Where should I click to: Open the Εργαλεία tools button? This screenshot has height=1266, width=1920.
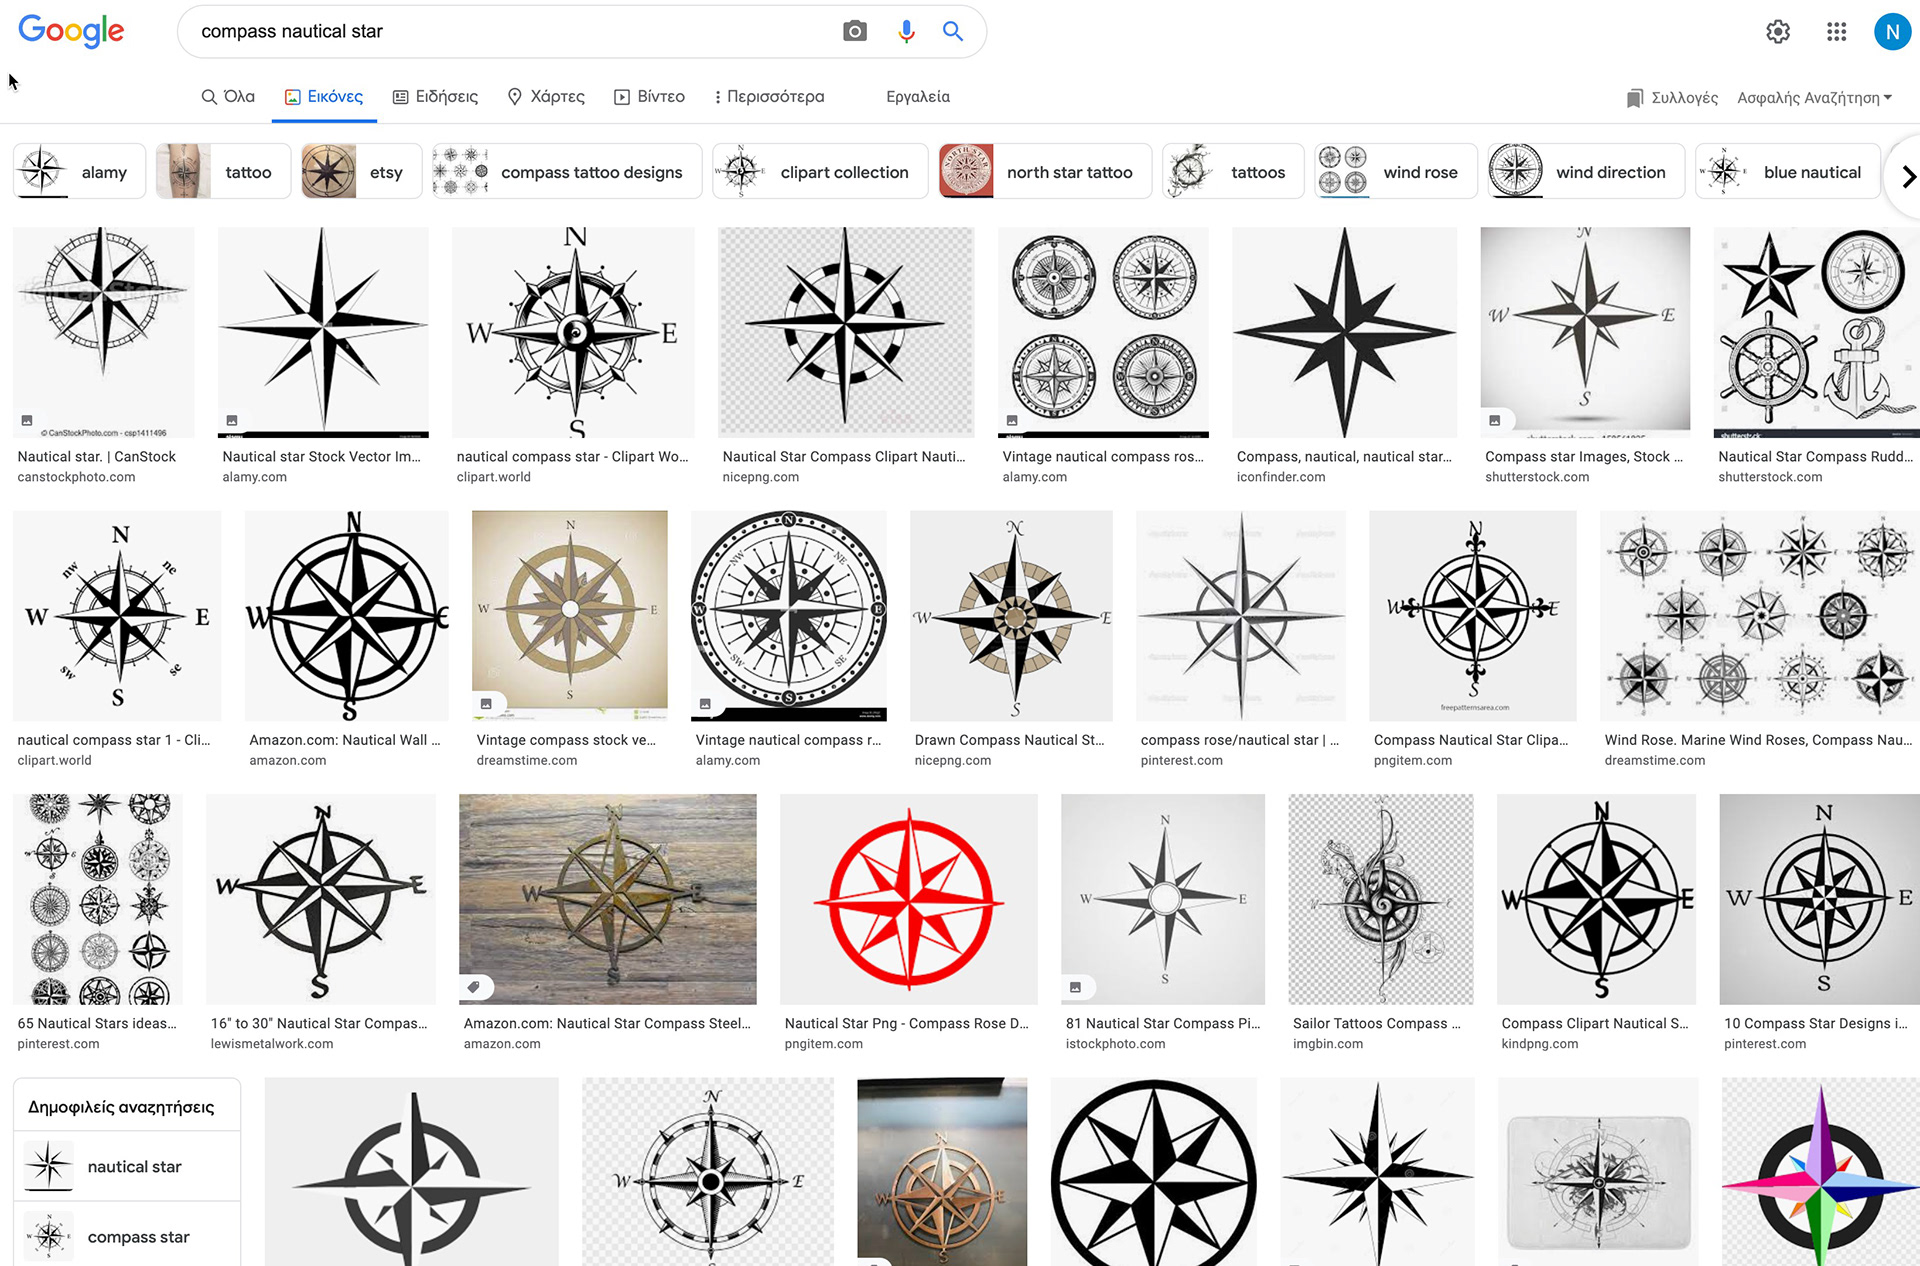[917, 97]
